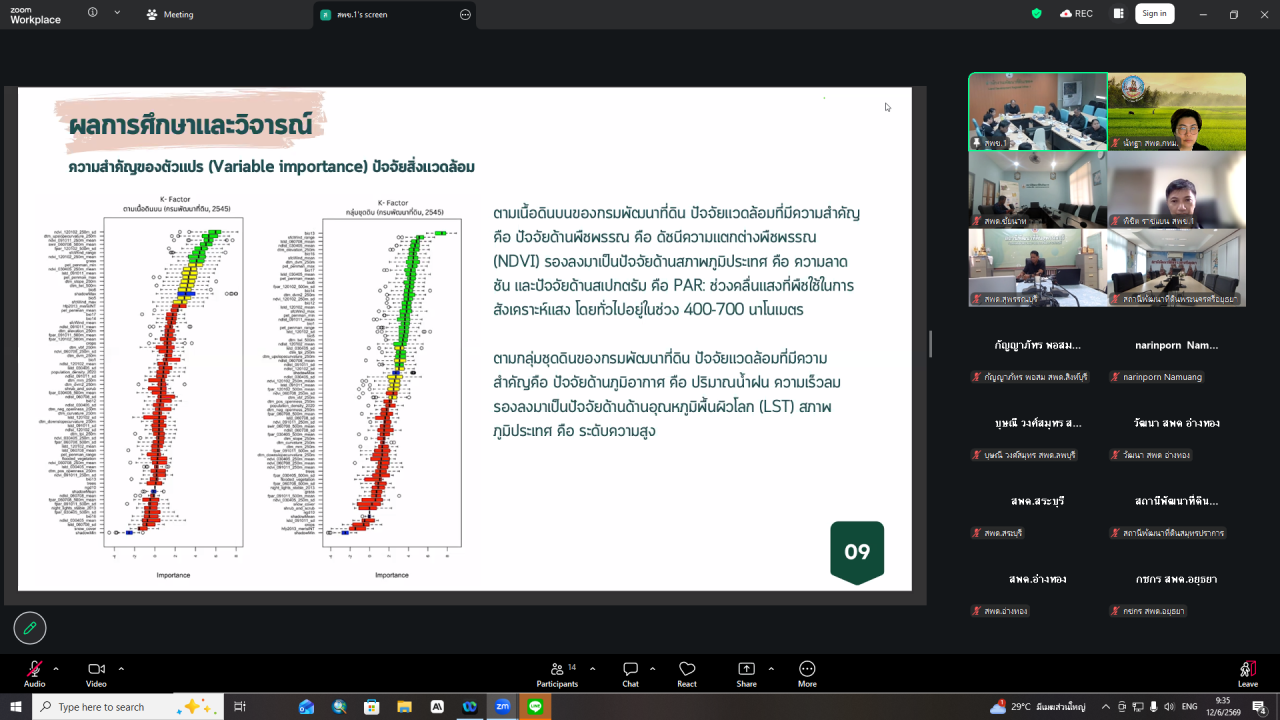Viewport: 1280px width, 720px height.
Task: Open the Chat panel
Action: click(x=630, y=673)
